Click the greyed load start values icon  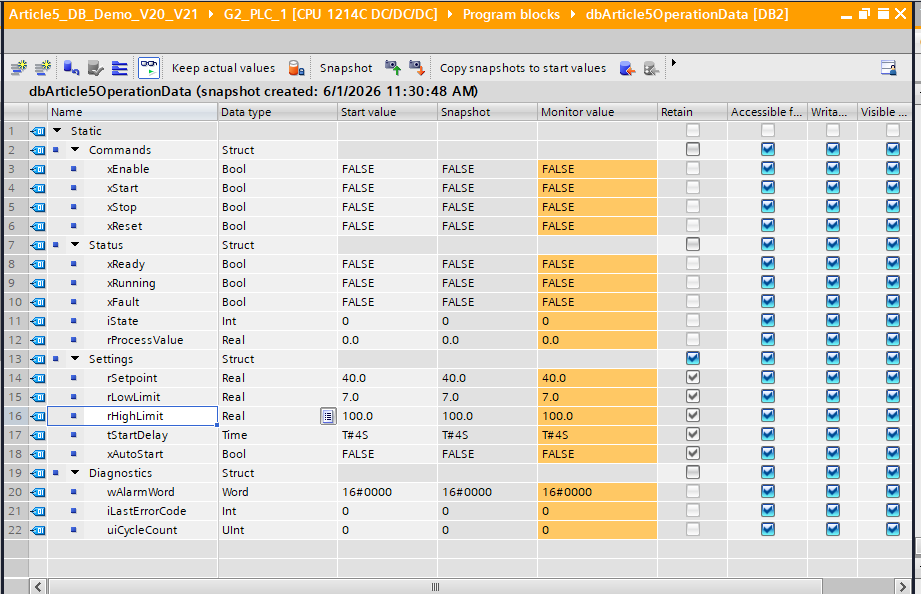coord(651,68)
